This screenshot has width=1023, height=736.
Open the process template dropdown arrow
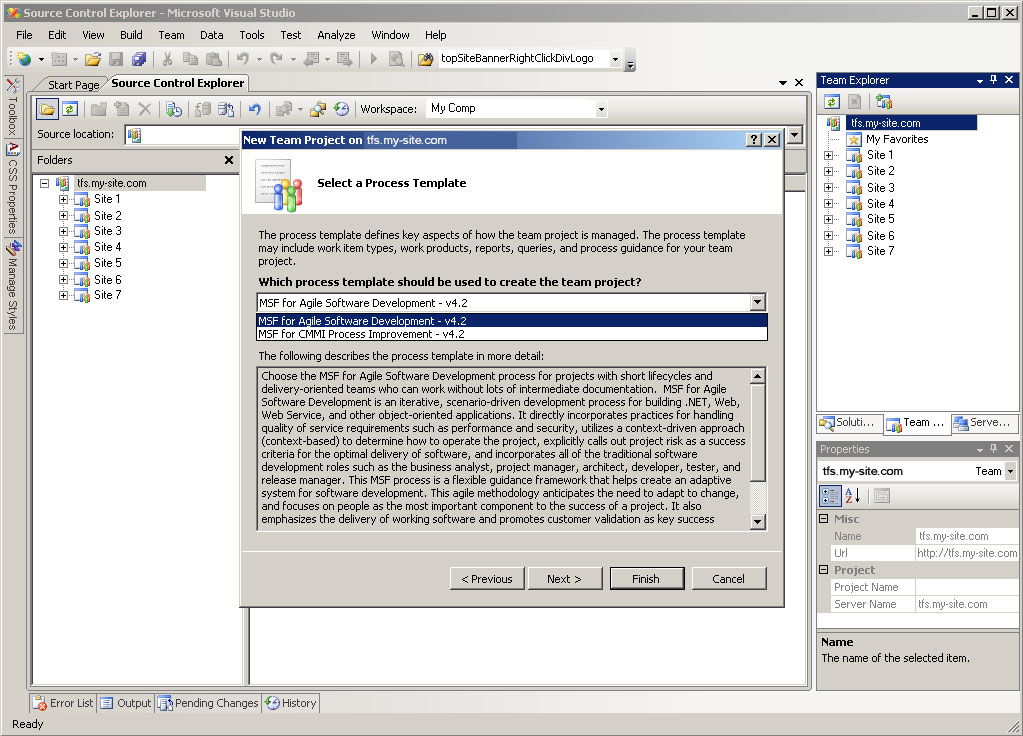pyautogui.click(x=757, y=302)
